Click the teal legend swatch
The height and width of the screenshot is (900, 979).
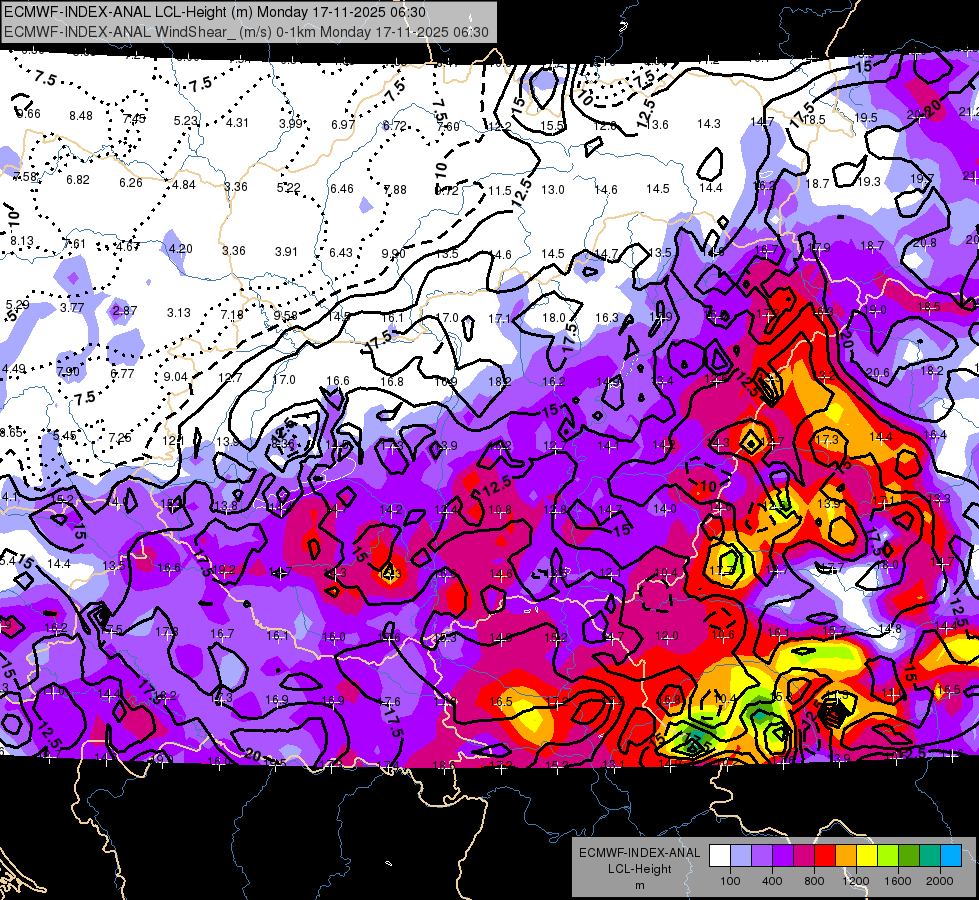tap(930, 855)
